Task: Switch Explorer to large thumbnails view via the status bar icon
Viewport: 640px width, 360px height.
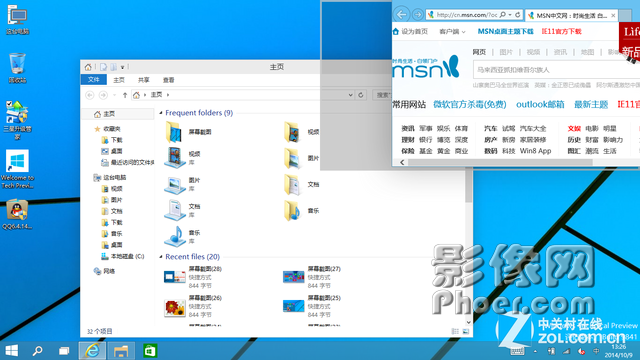Action: (x=466, y=331)
